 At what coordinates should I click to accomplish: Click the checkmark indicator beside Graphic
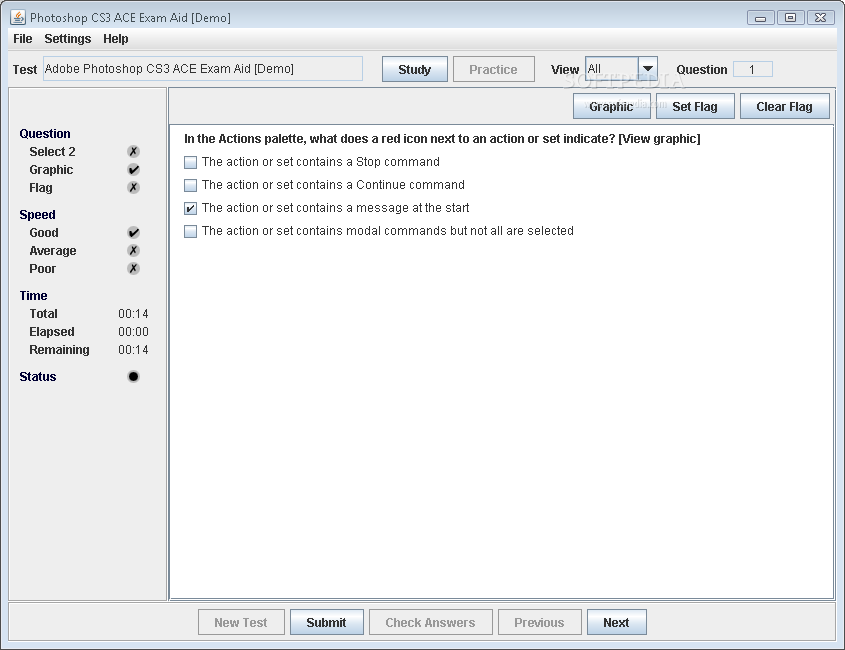click(133, 170)
